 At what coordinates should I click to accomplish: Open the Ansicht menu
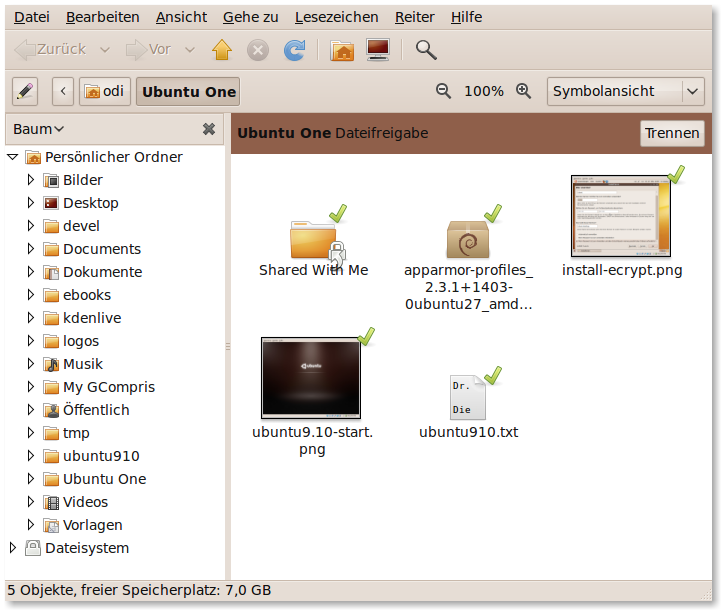click(181, 17)
